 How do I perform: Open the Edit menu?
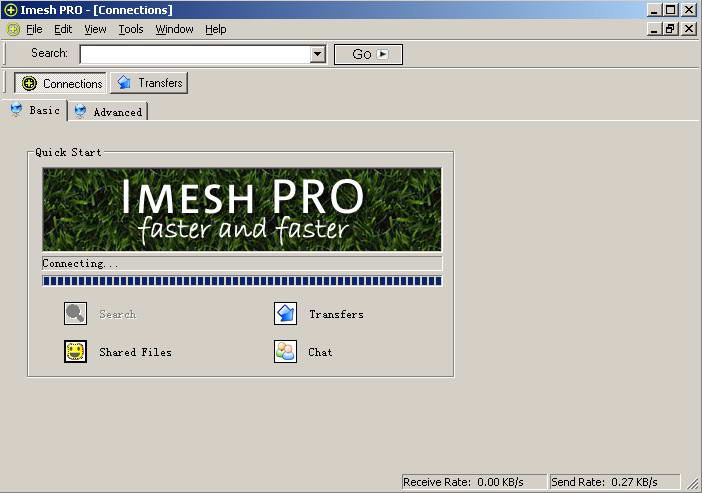pos(63,30)
